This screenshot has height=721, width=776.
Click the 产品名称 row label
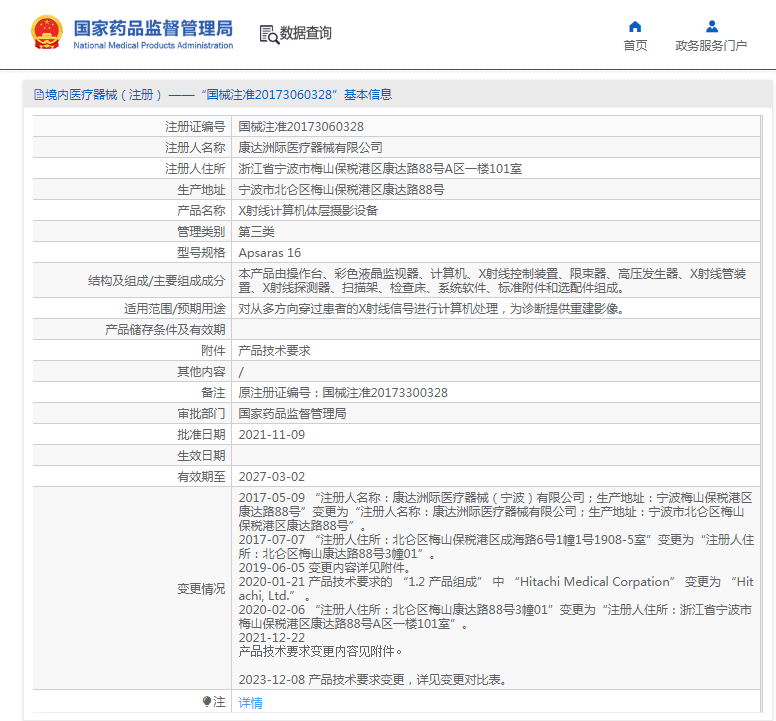201,211
